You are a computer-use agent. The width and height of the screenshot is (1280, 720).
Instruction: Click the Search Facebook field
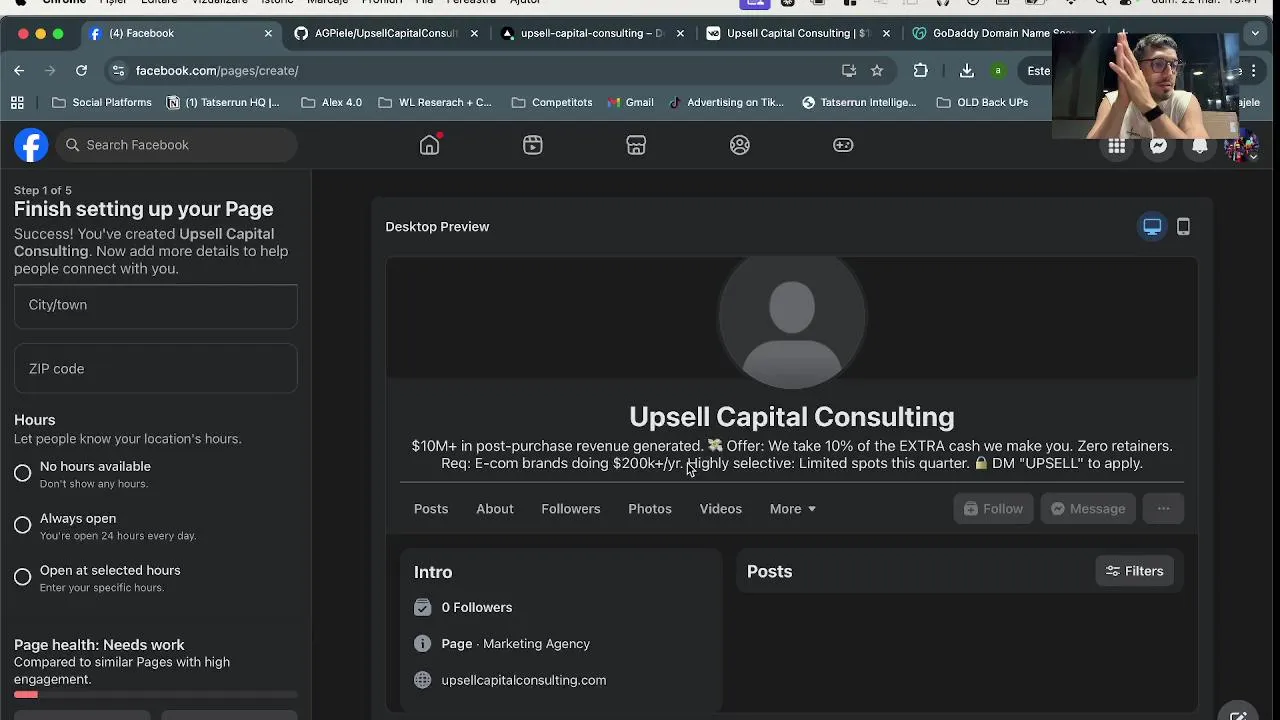pyautogui.click(x=176, y=145)
